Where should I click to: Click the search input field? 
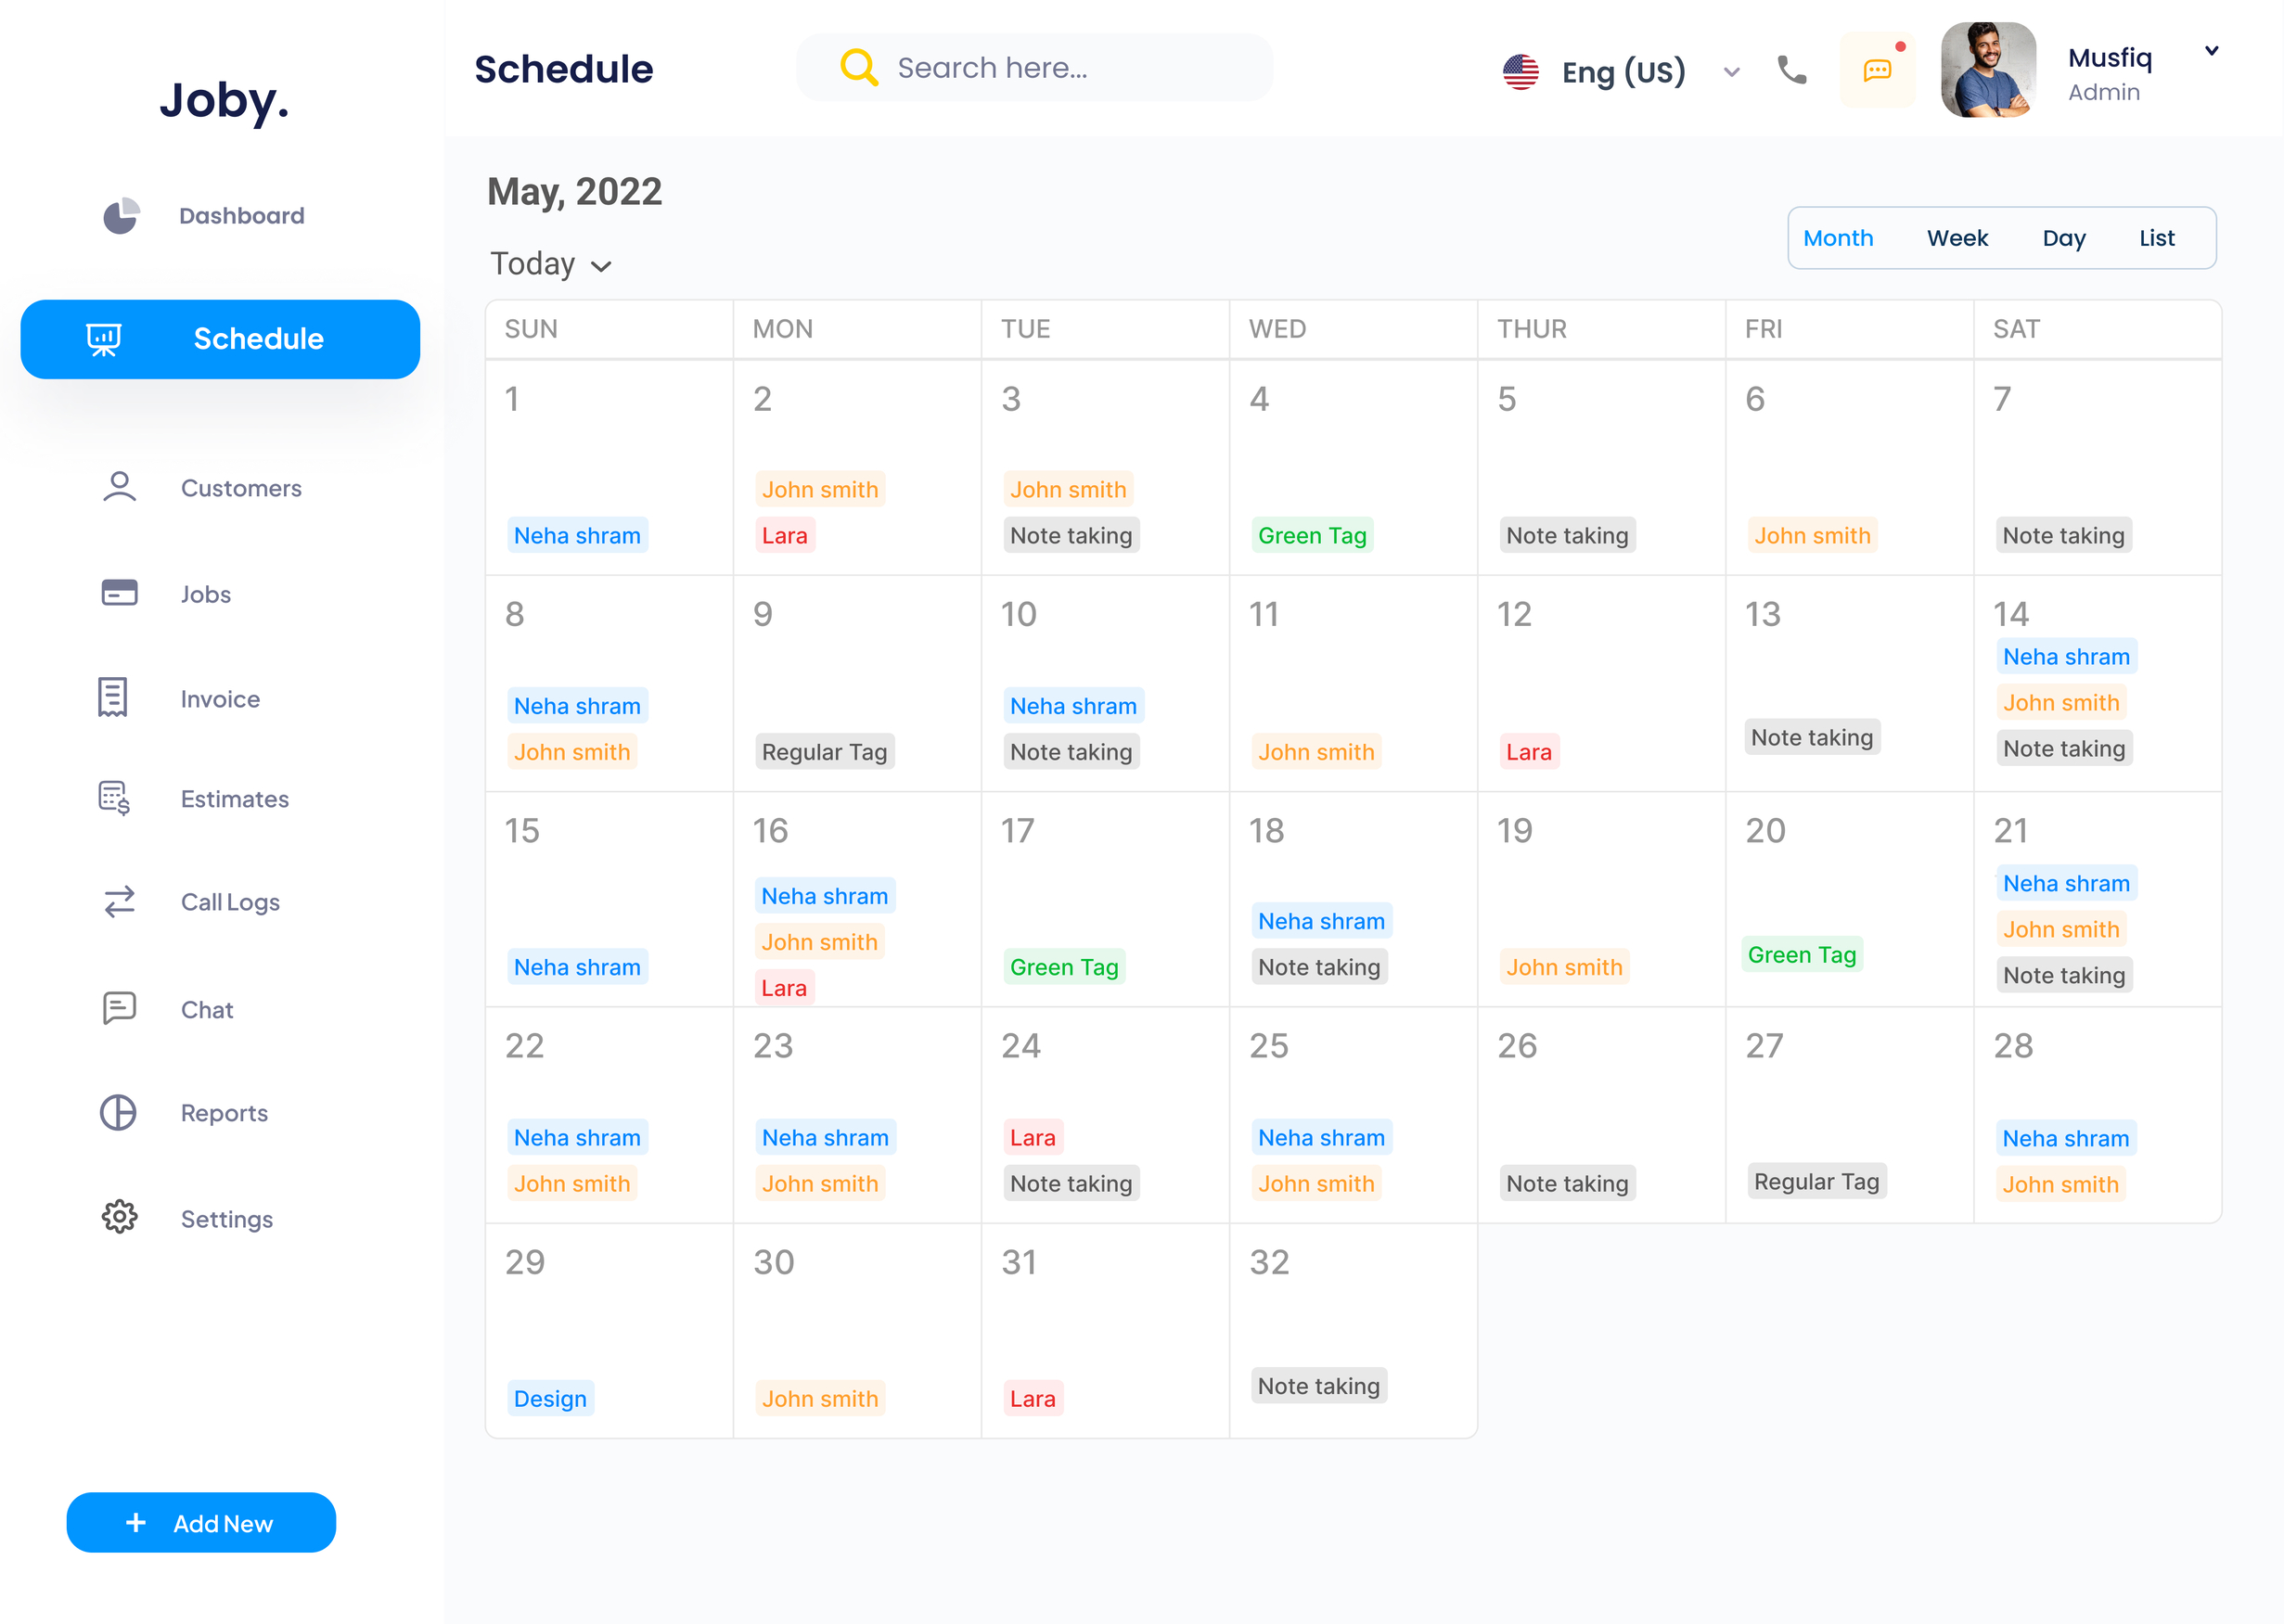tap(1037, 67)
